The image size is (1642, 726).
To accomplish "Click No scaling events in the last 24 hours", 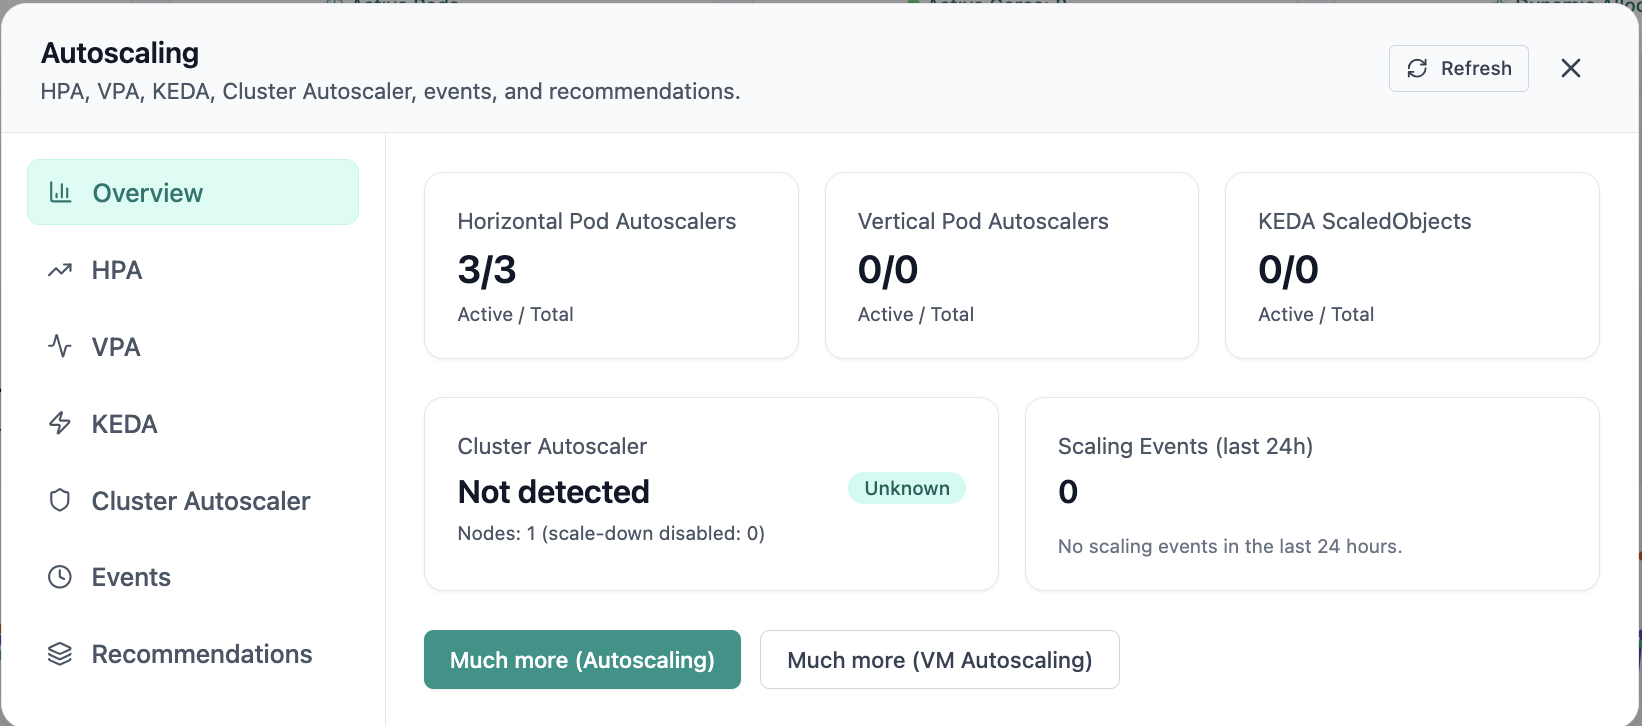I will click(1230, 547).
